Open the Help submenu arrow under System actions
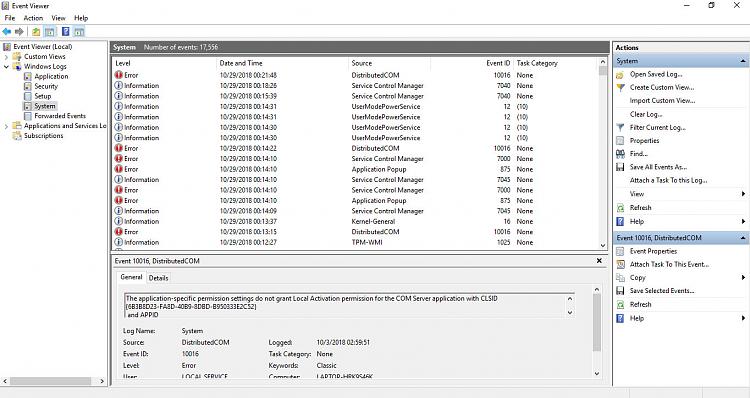 click(x=743, y=221)
